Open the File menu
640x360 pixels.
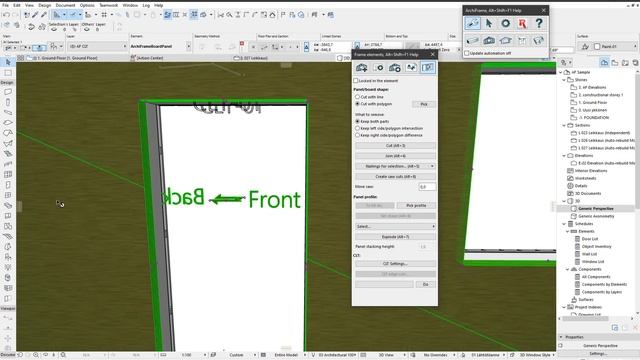click(5, 5)
